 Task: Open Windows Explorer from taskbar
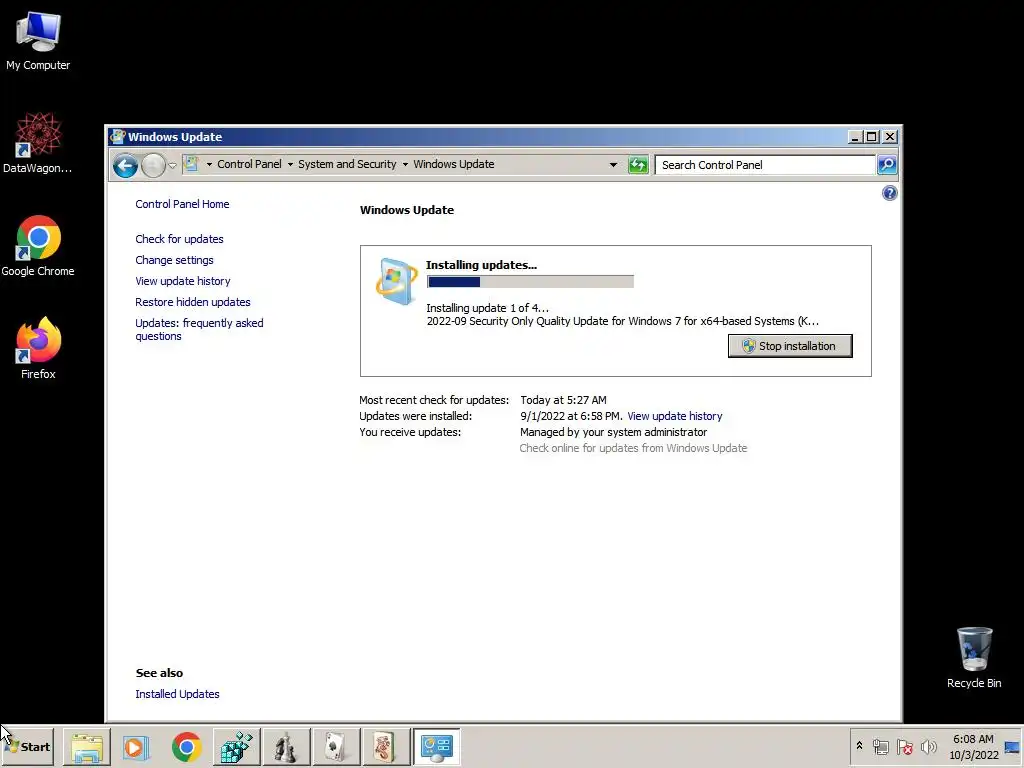[x=87, y=747]
